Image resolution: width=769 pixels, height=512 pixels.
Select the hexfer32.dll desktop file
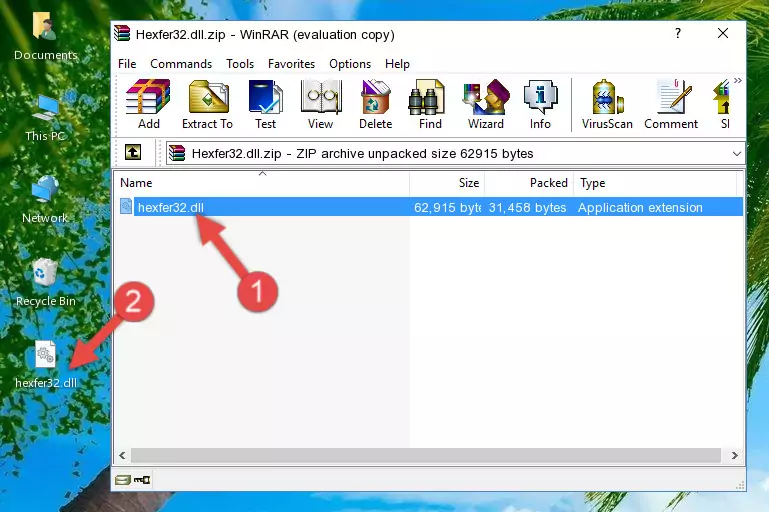pos(46,365)
